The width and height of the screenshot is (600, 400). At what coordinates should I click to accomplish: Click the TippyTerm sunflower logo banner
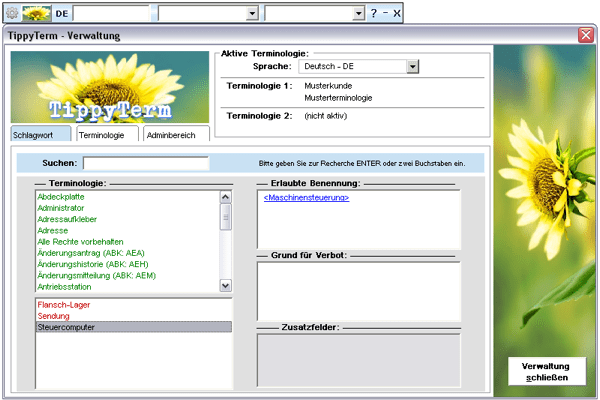click(108, 88)
